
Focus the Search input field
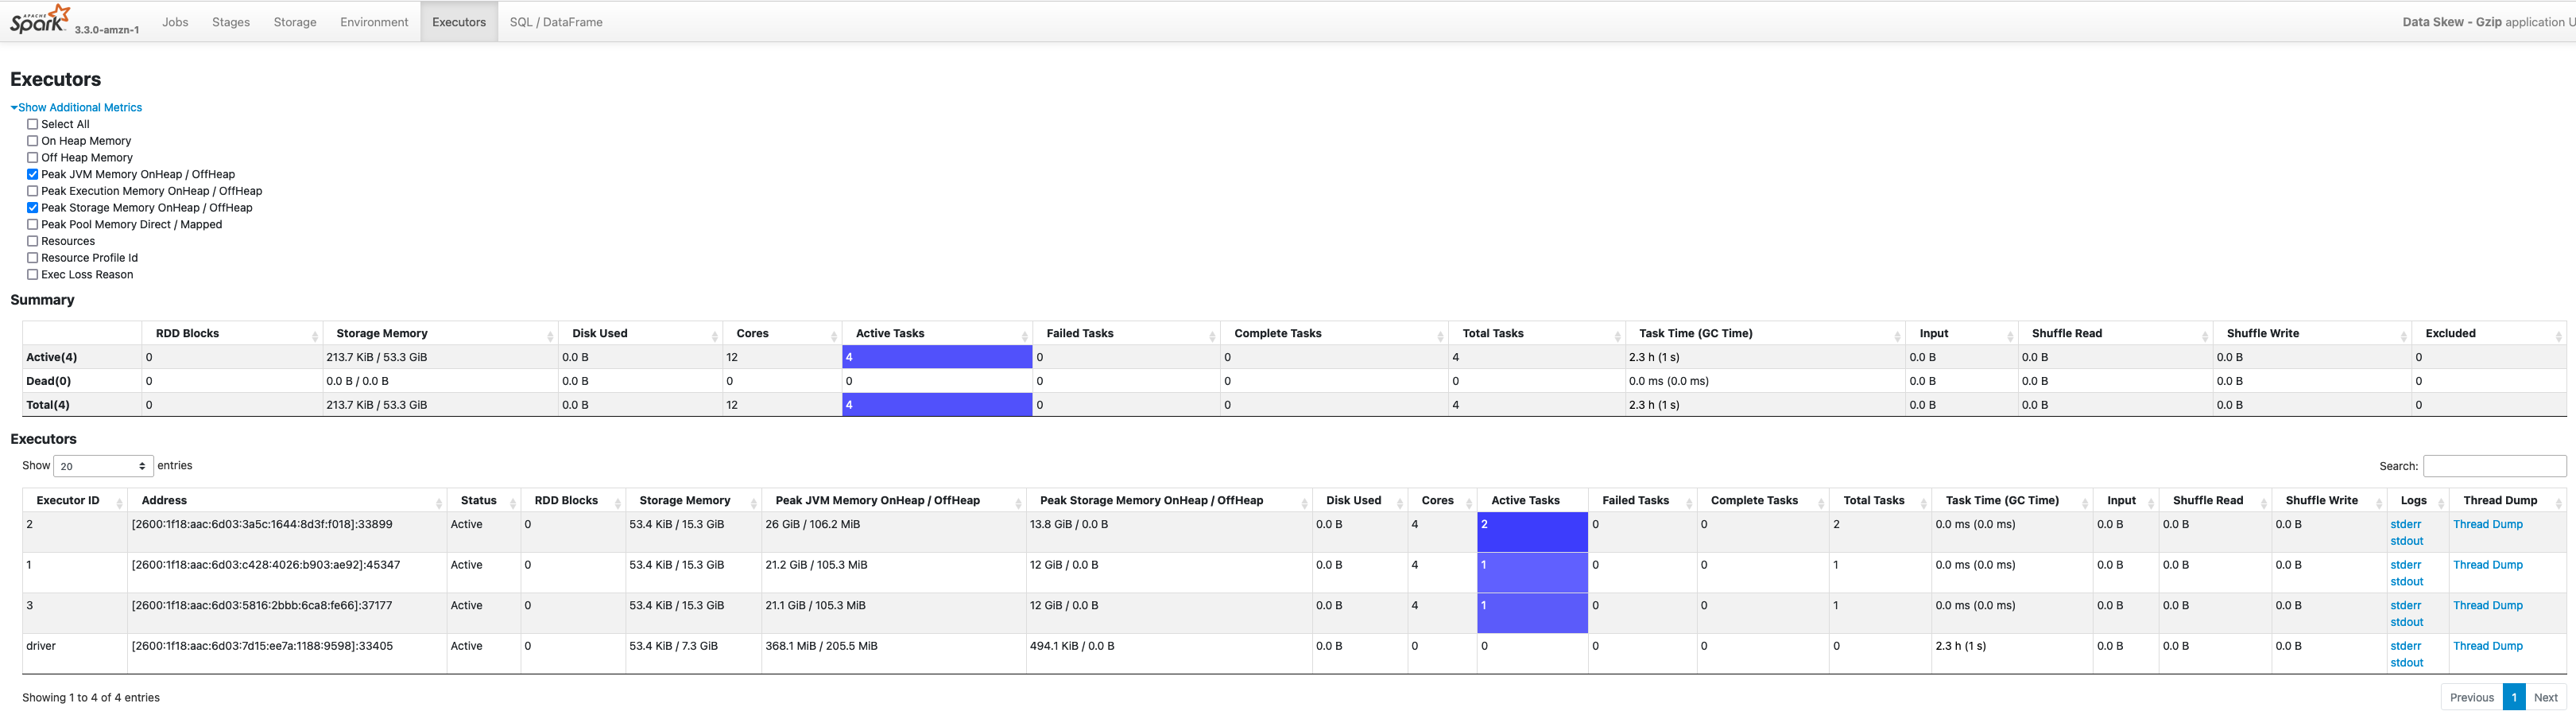2494,466
